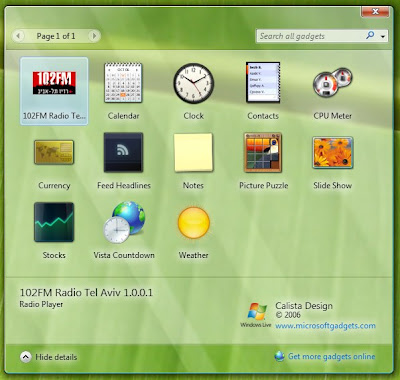Pick the yellow Notes gadget icon
The width and height of the screenshot is (400, 380).
[x=193, y=152]
